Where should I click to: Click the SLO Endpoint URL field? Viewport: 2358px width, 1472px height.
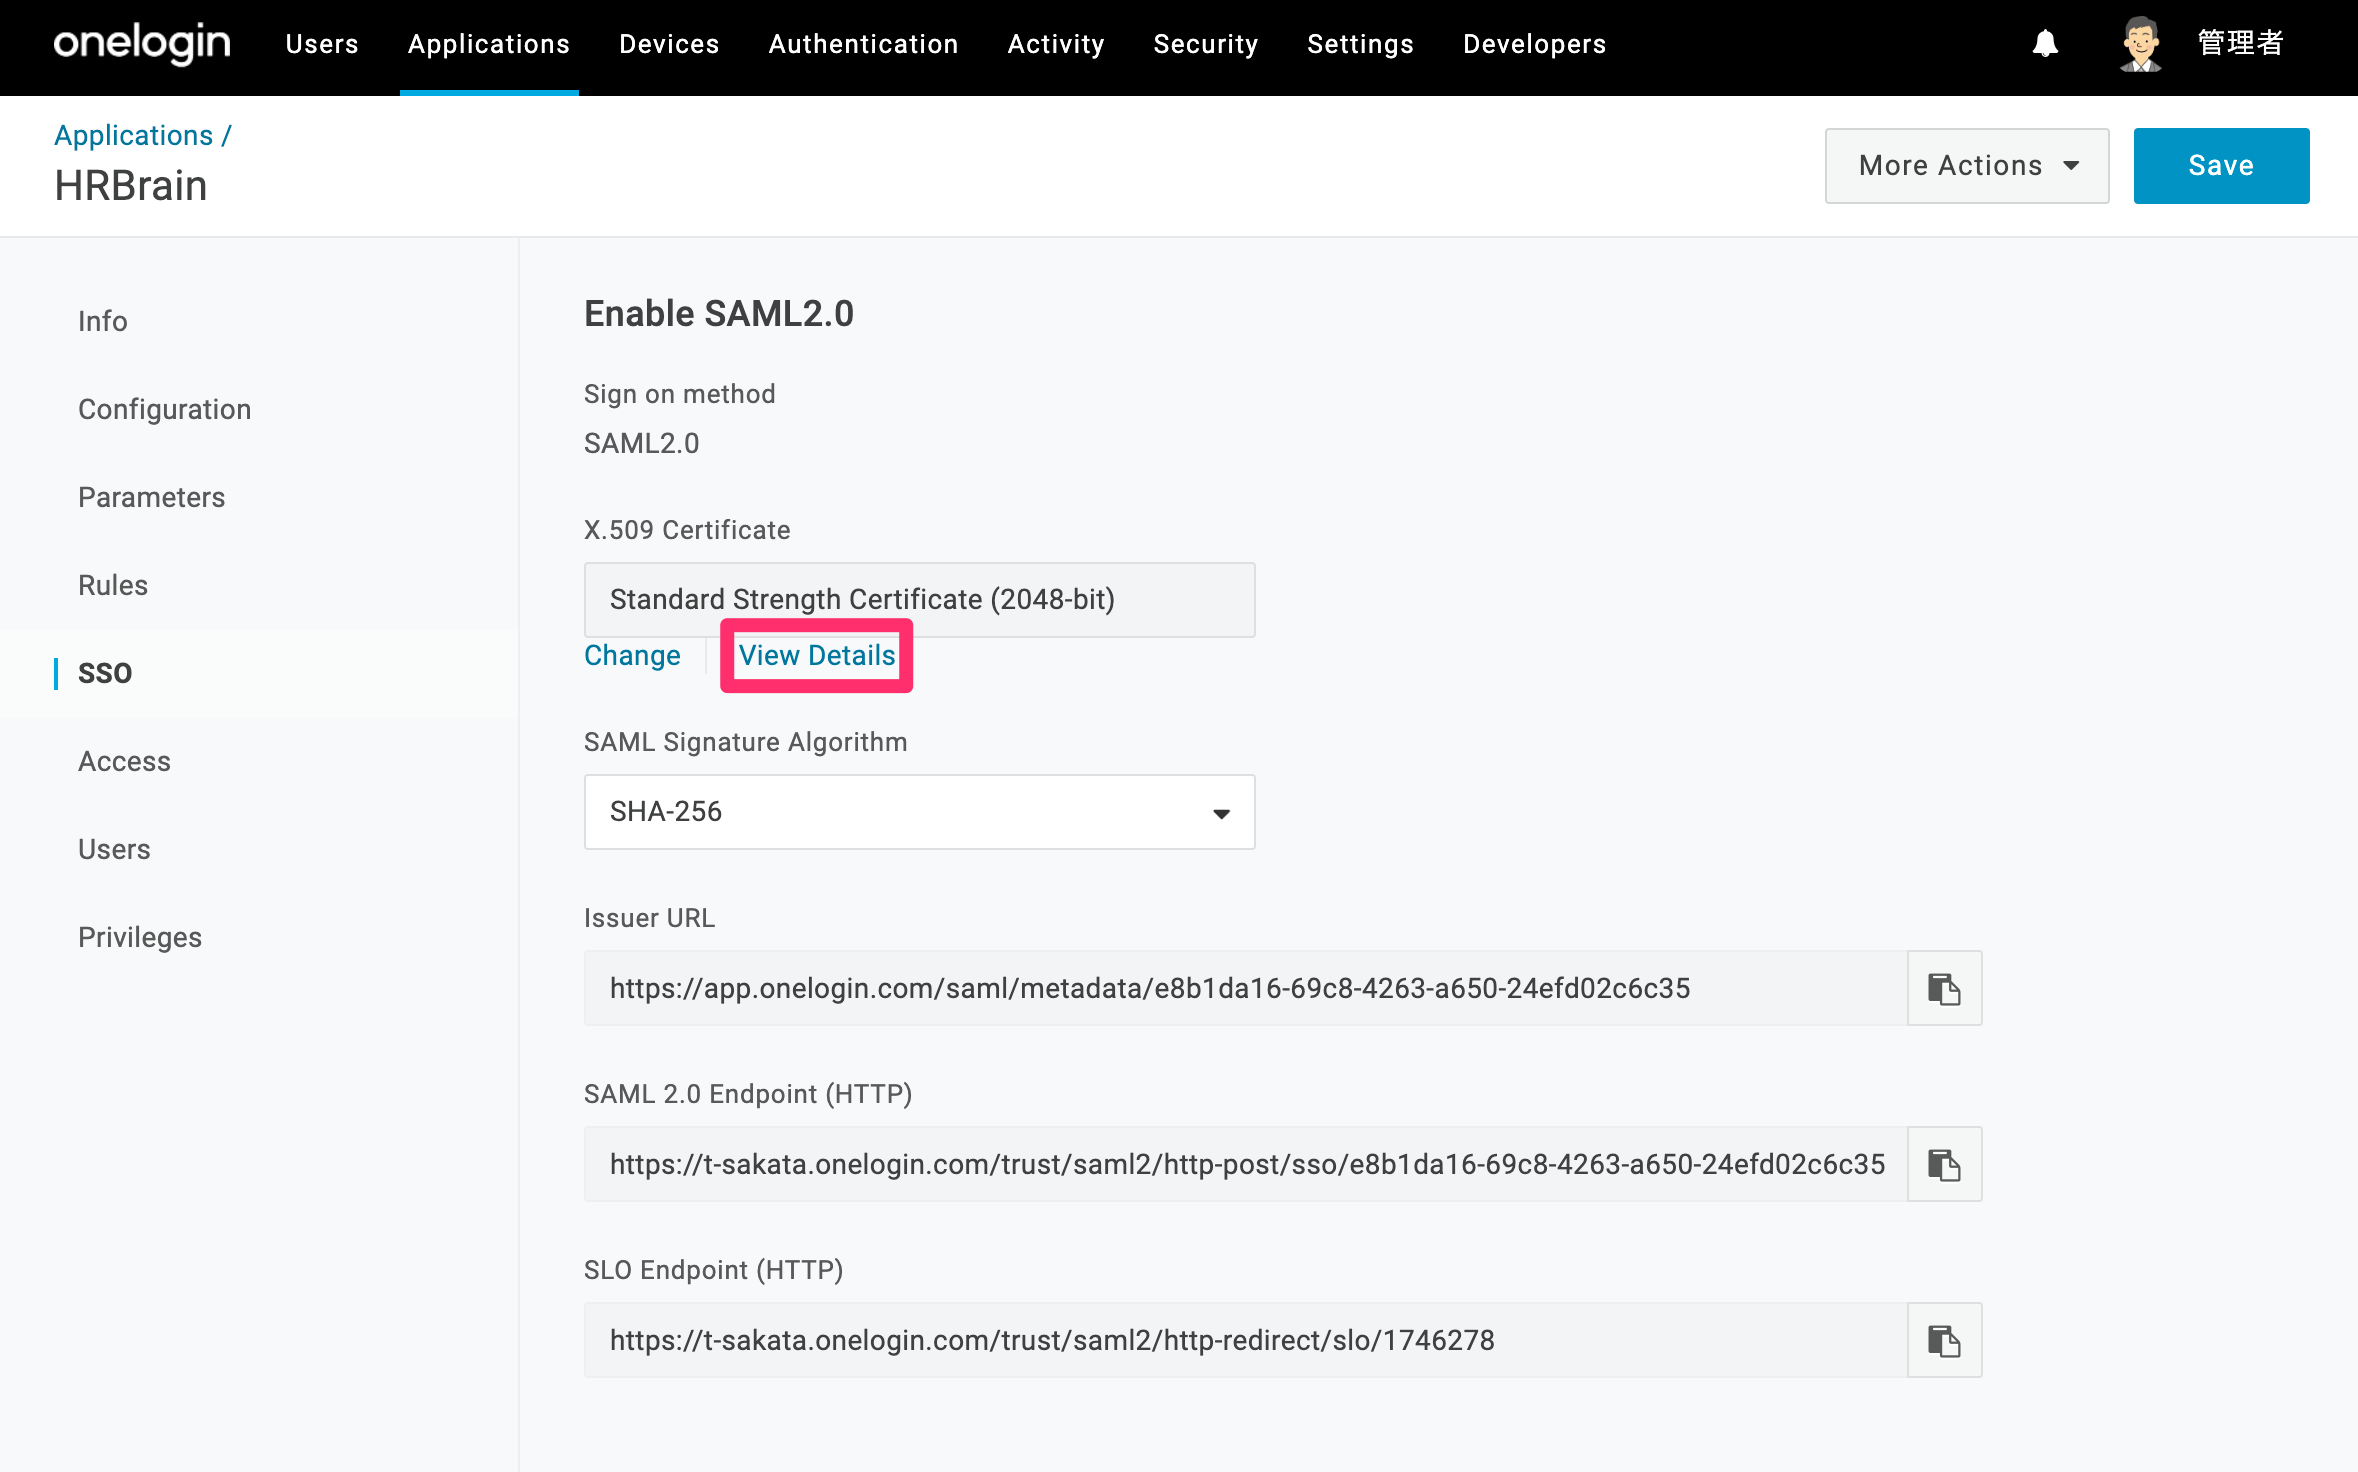(1246, 1340)
